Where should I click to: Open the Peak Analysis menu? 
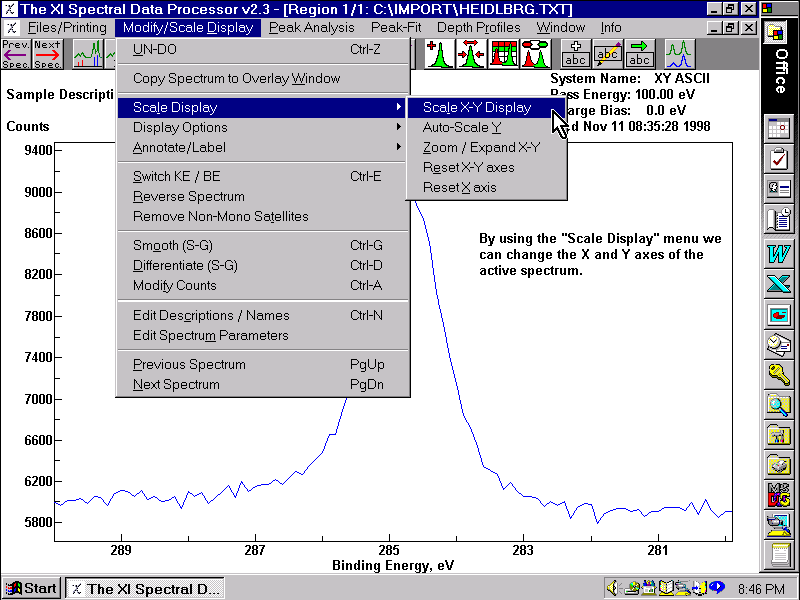(312, 27)
